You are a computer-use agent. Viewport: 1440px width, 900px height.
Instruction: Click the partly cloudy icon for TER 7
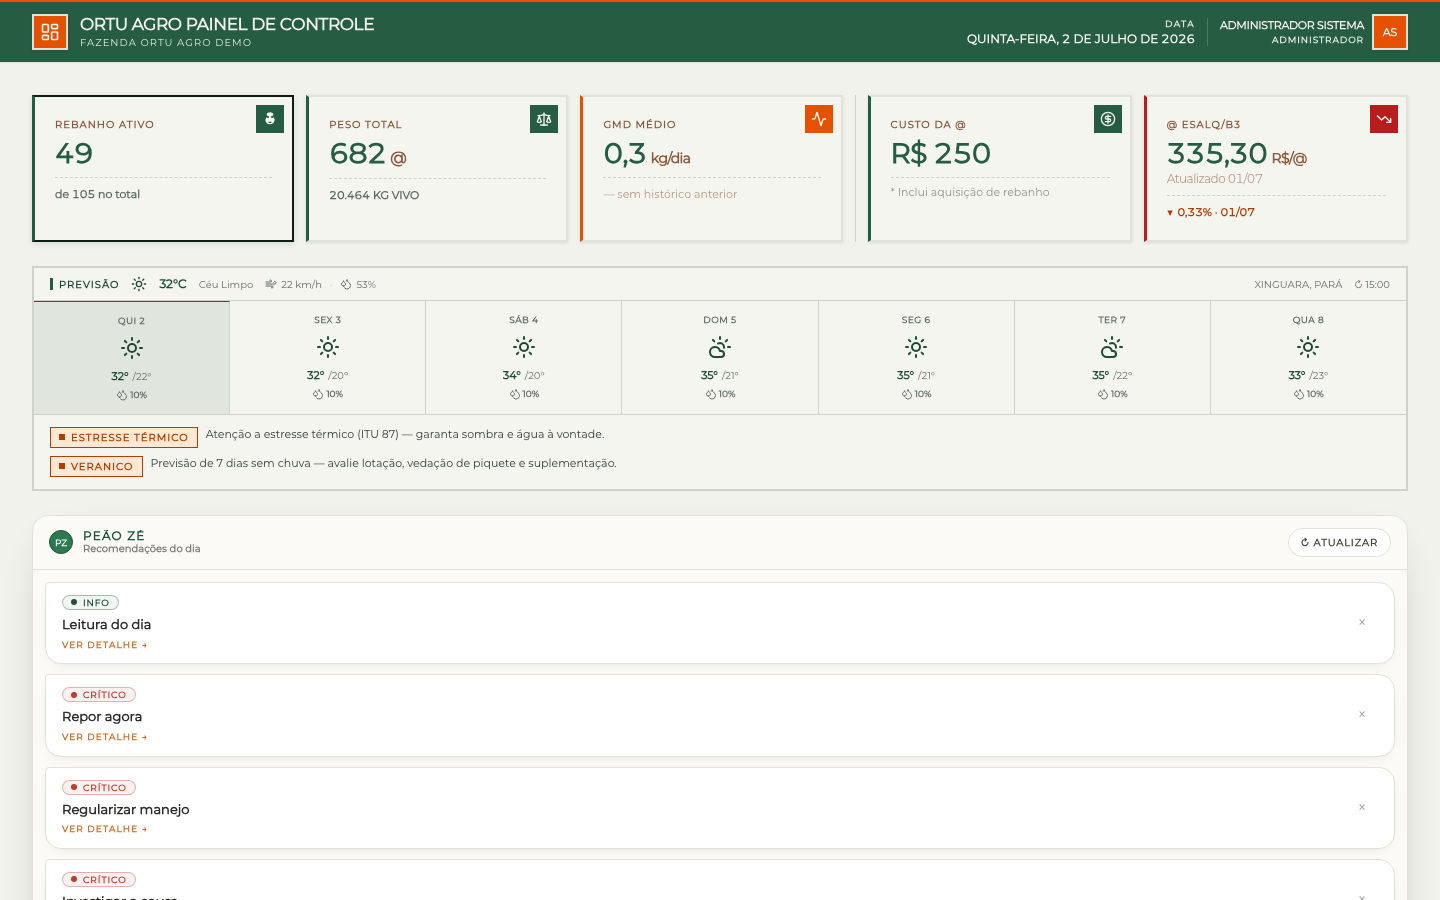(1112, 347)
